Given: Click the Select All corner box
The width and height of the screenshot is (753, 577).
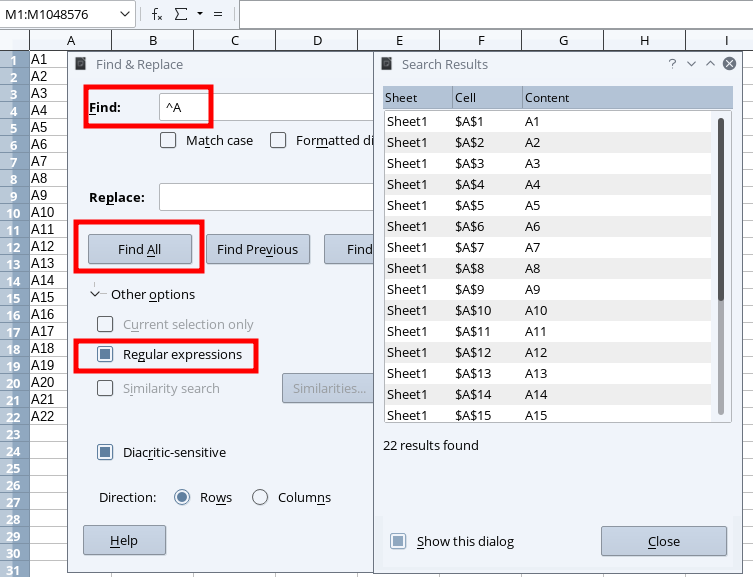Looking at the screenshot, I should pos(14,41).
